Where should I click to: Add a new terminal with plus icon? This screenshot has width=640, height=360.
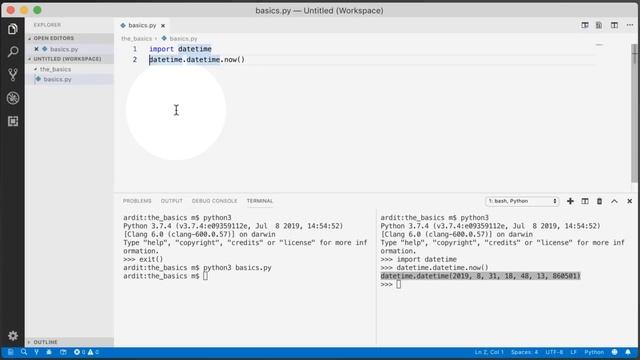click(x=570, y=201)
